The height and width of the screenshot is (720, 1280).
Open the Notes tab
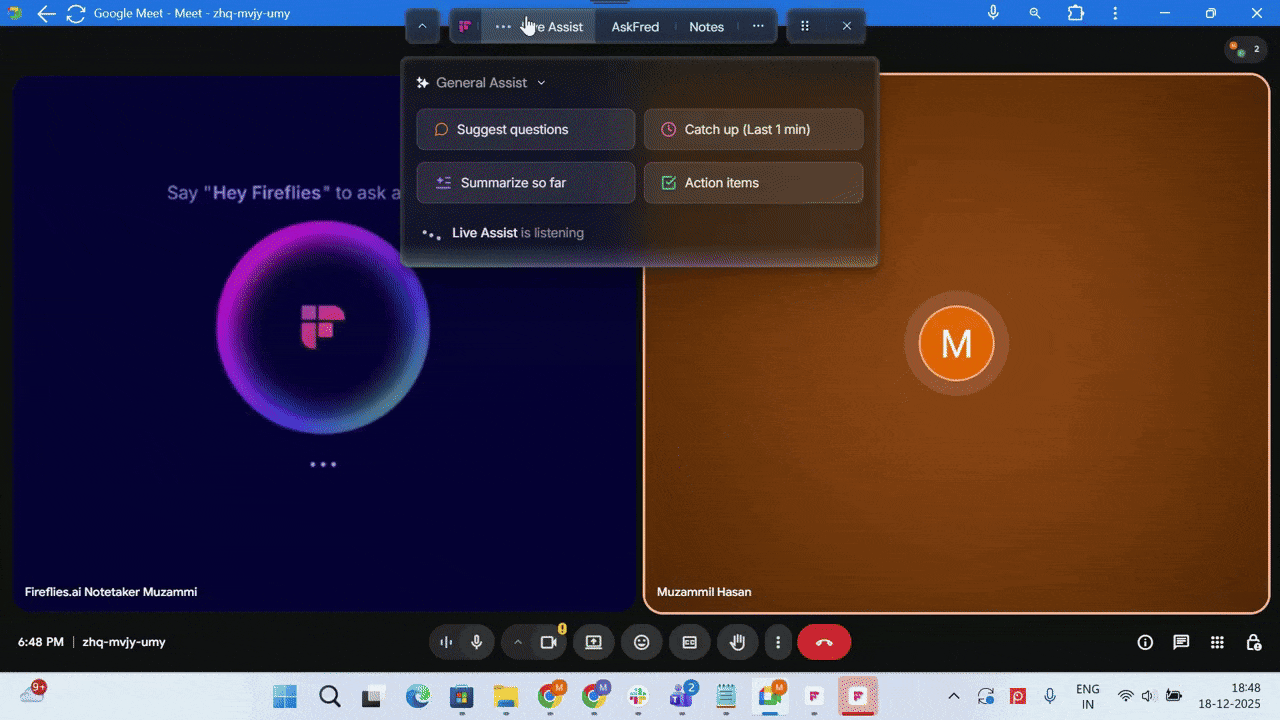pos(706,26)
